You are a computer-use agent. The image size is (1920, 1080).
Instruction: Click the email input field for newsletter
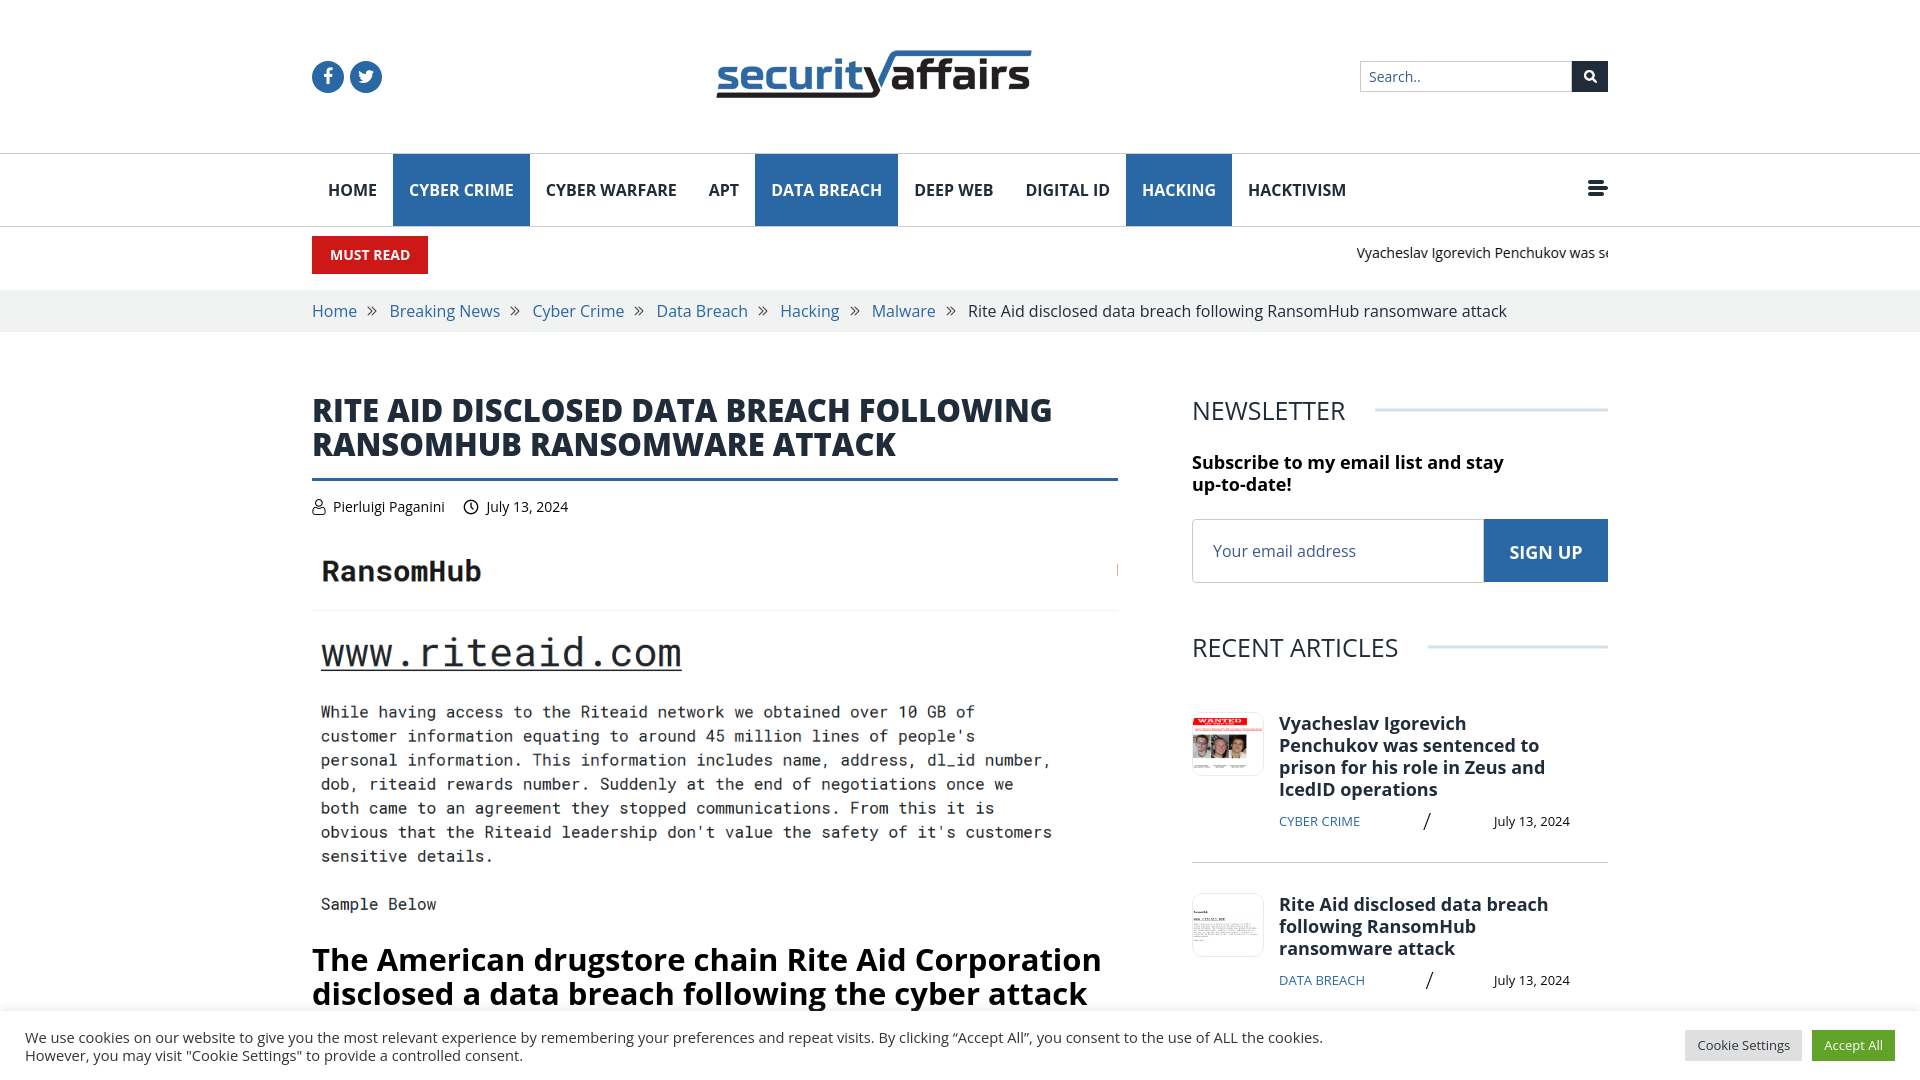[x=1338, y=550]
